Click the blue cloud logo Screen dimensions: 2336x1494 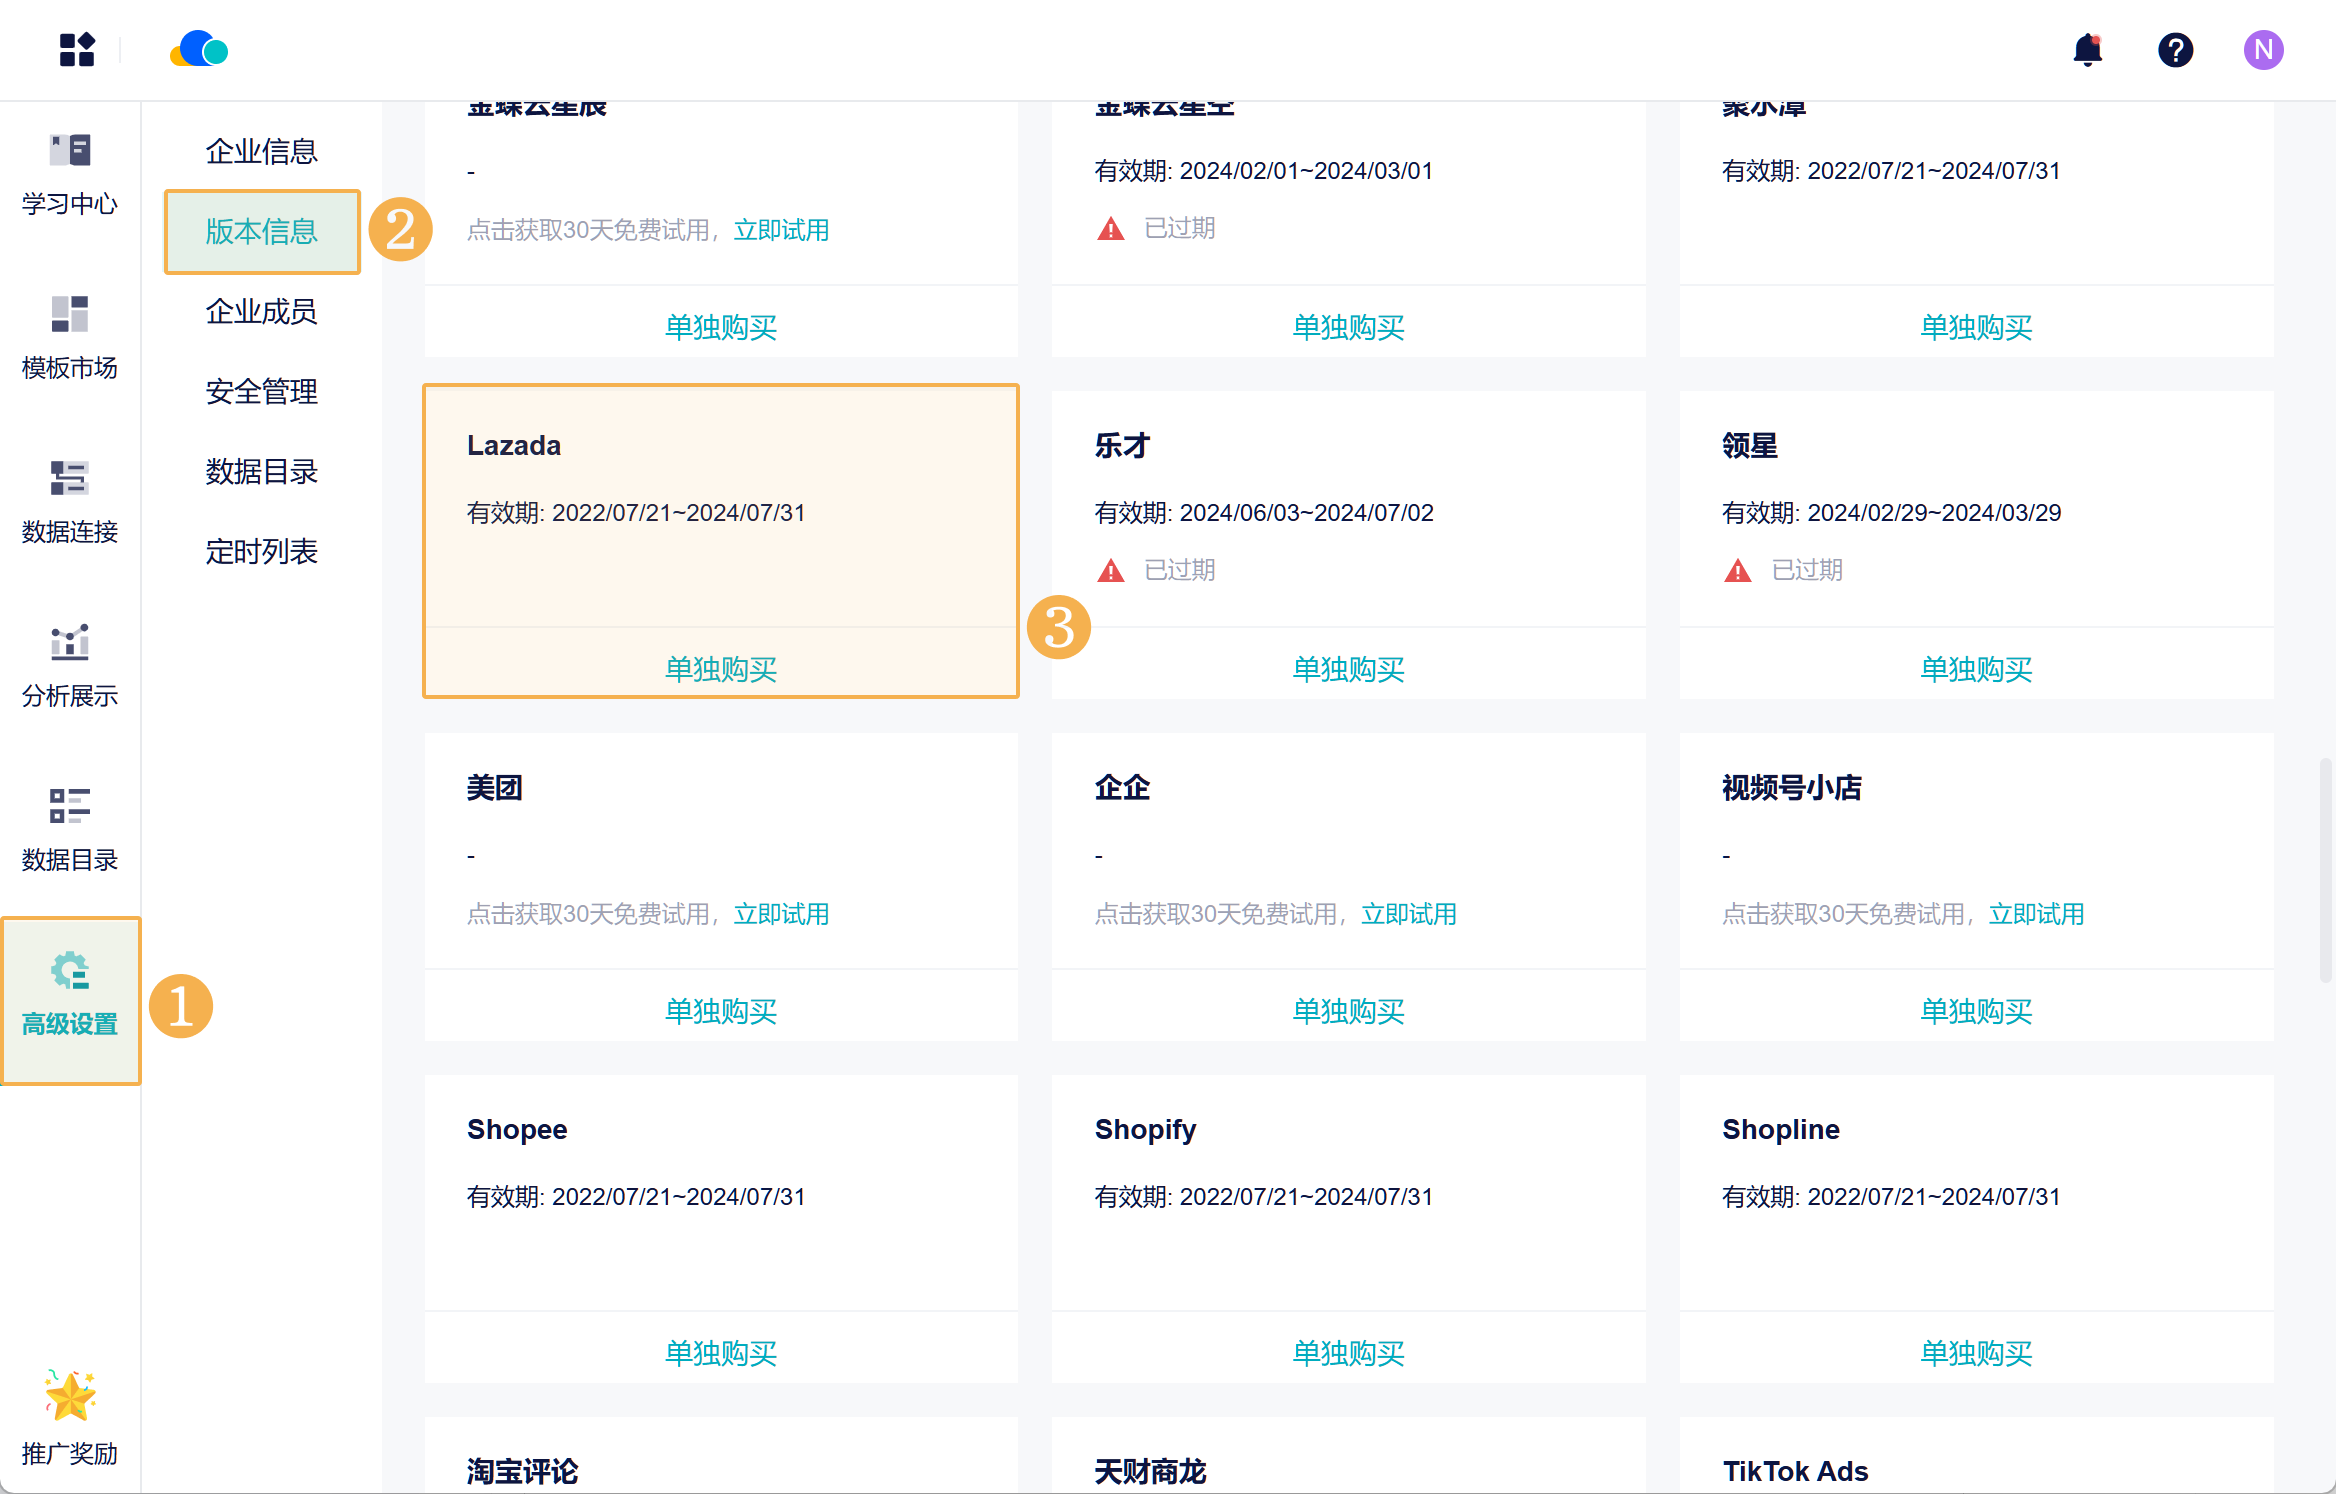[199, 50]
